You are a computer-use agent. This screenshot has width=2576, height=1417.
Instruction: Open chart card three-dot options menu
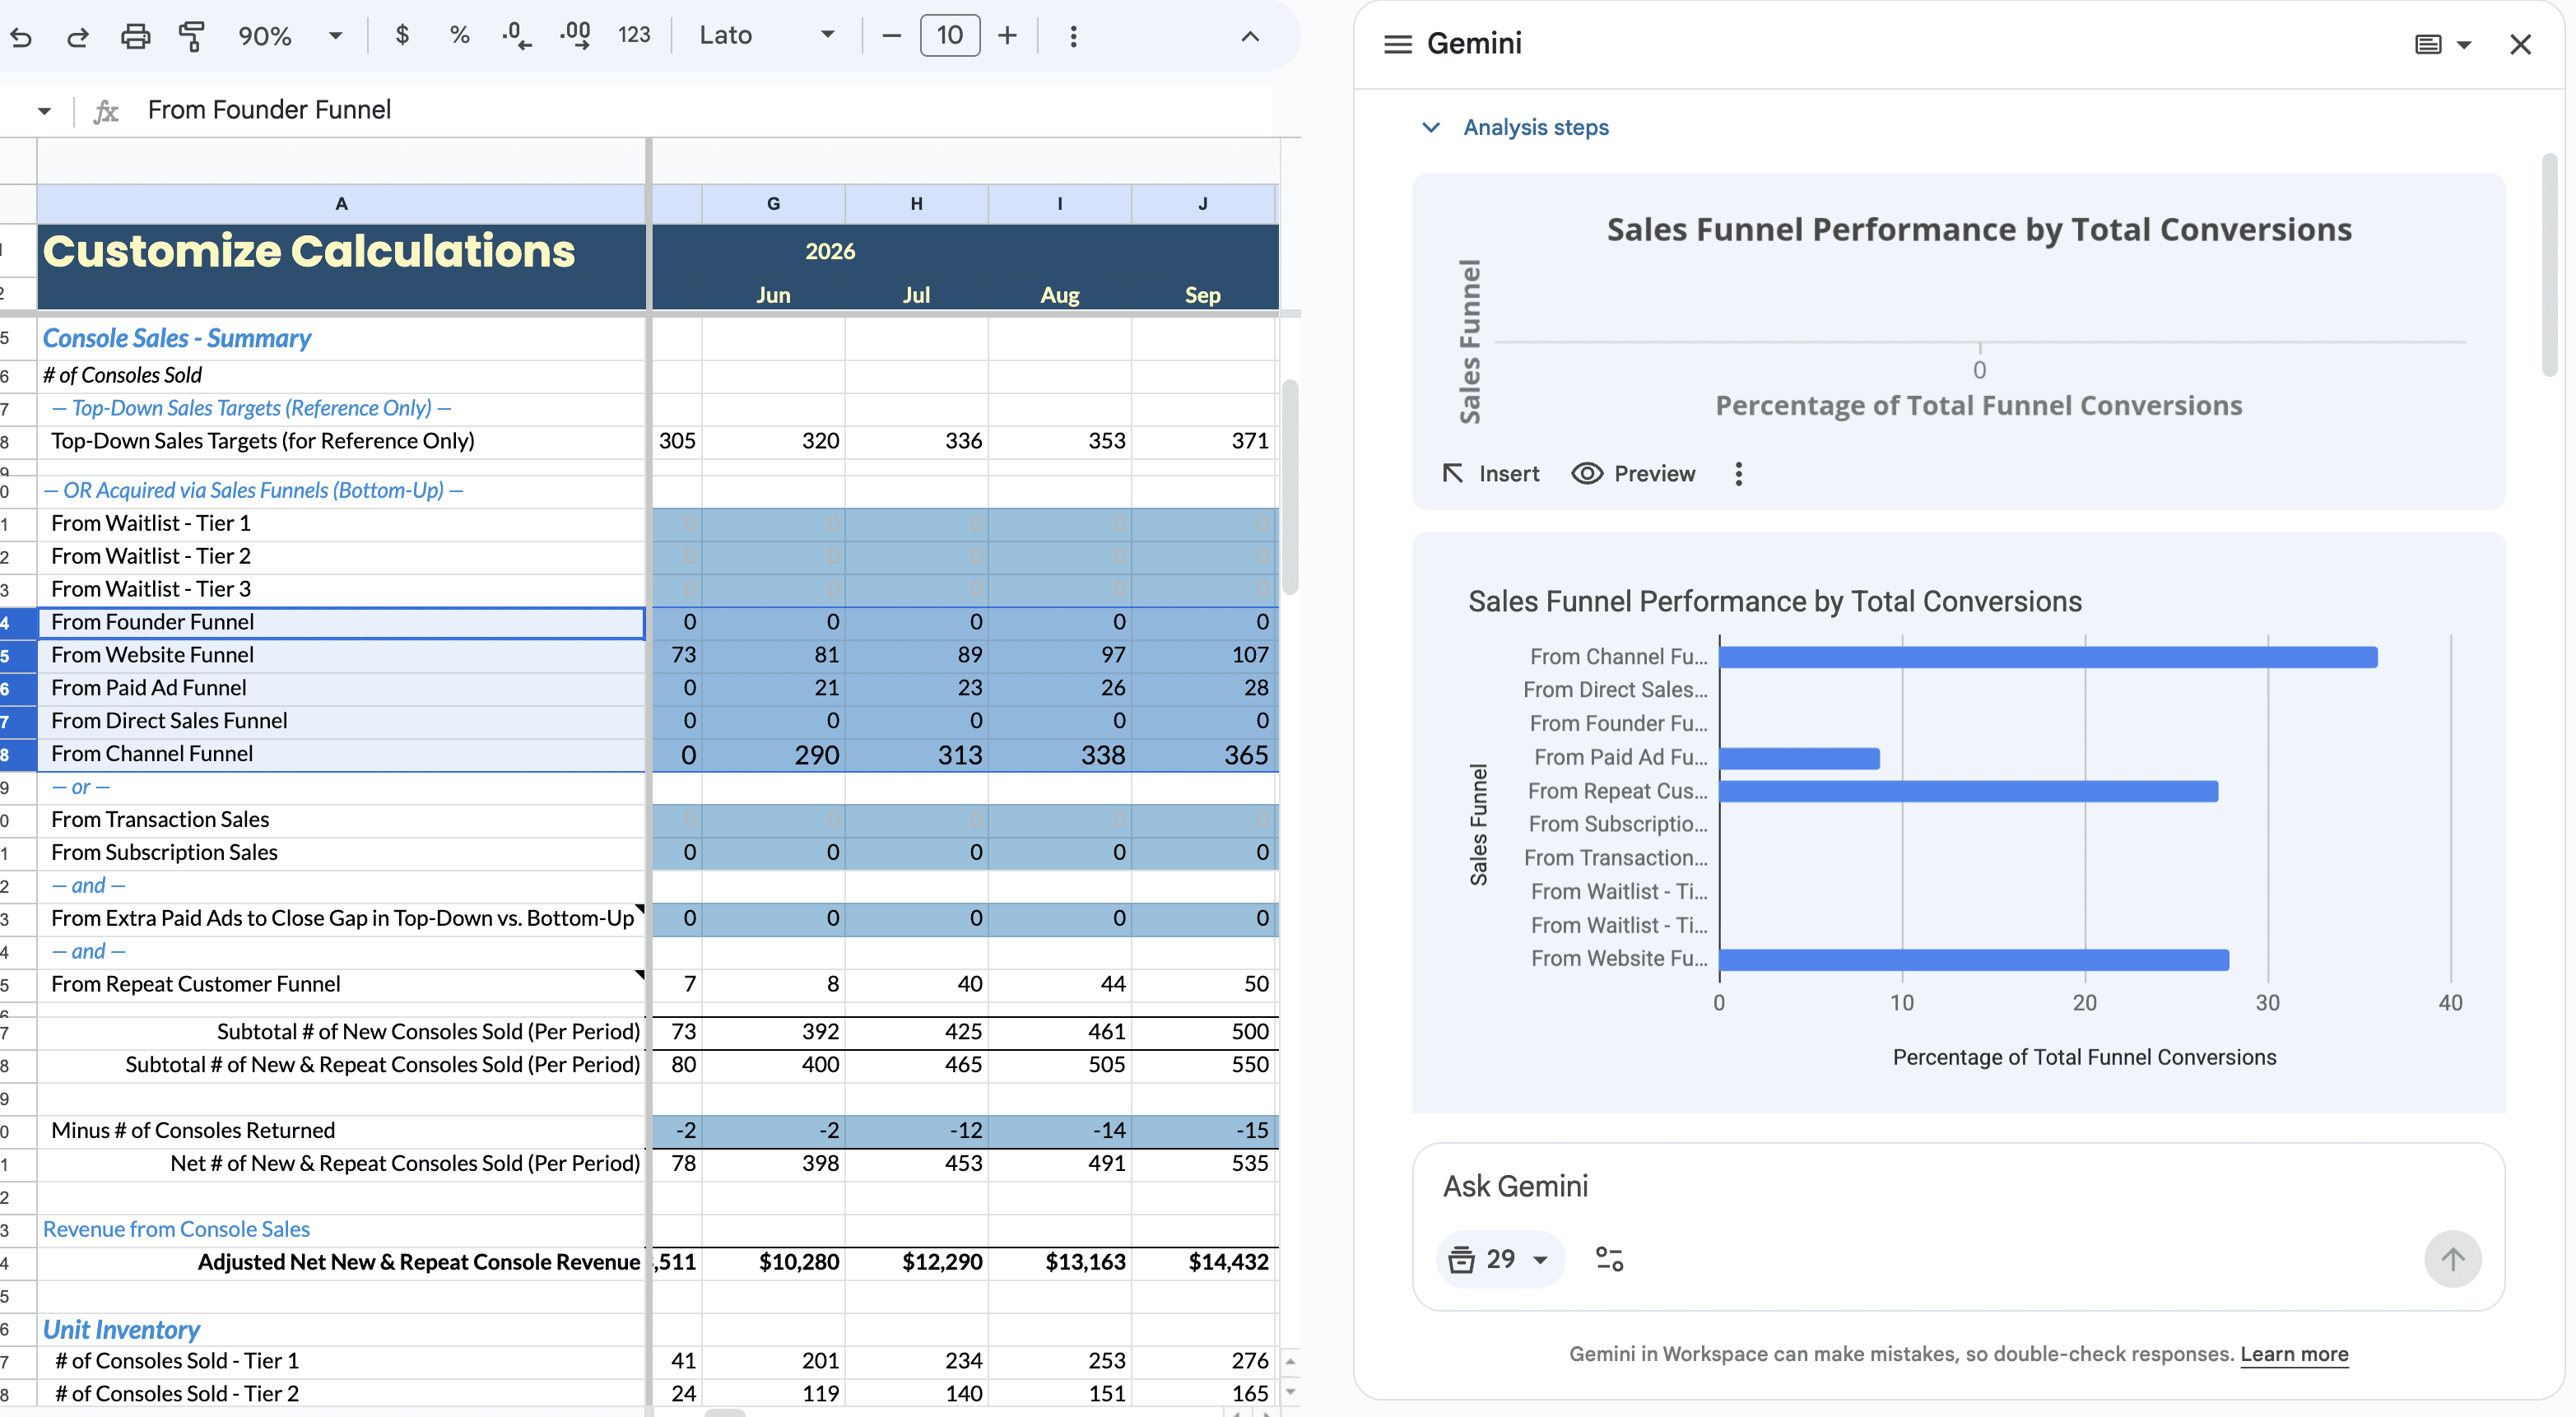point(1738,474)
